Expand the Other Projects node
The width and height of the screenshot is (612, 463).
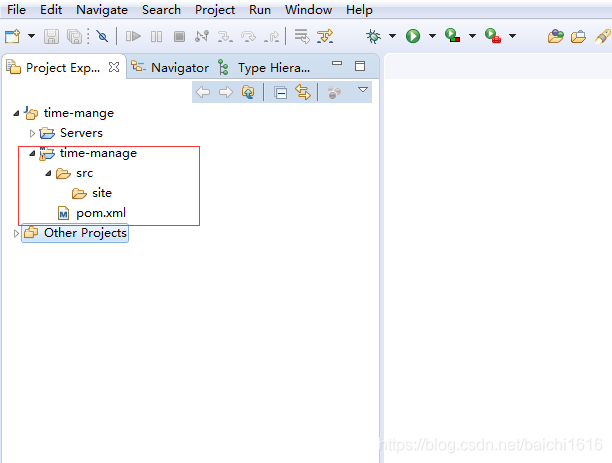click(16, 233)
